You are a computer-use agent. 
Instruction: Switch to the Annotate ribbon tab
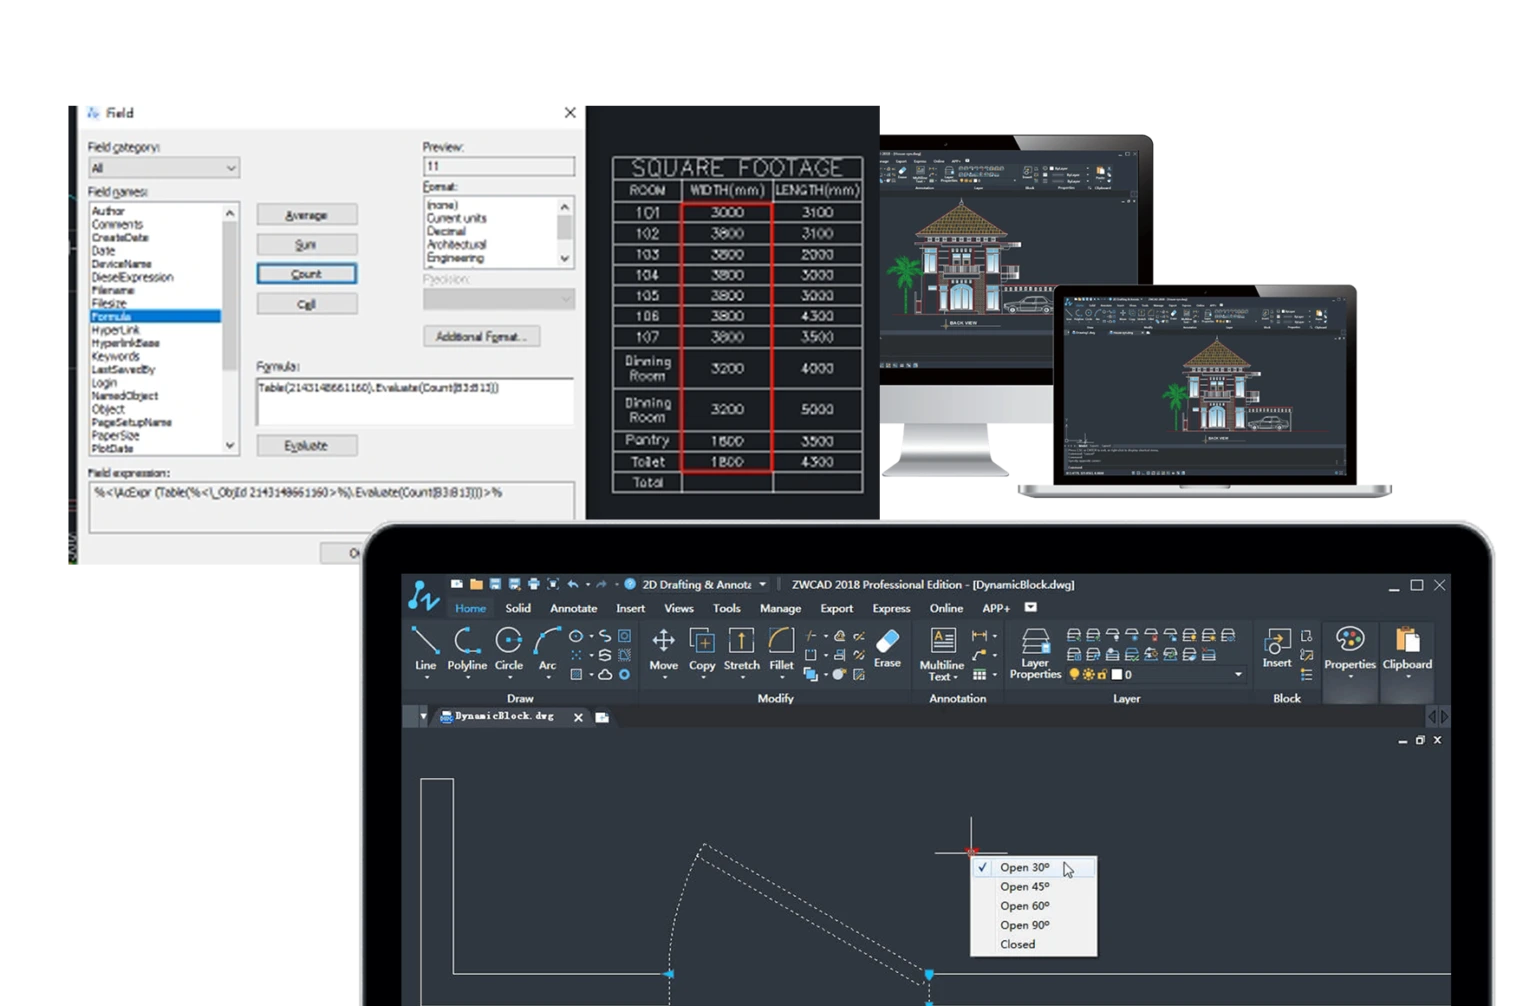pyautogui.click(x=573, y=608)
